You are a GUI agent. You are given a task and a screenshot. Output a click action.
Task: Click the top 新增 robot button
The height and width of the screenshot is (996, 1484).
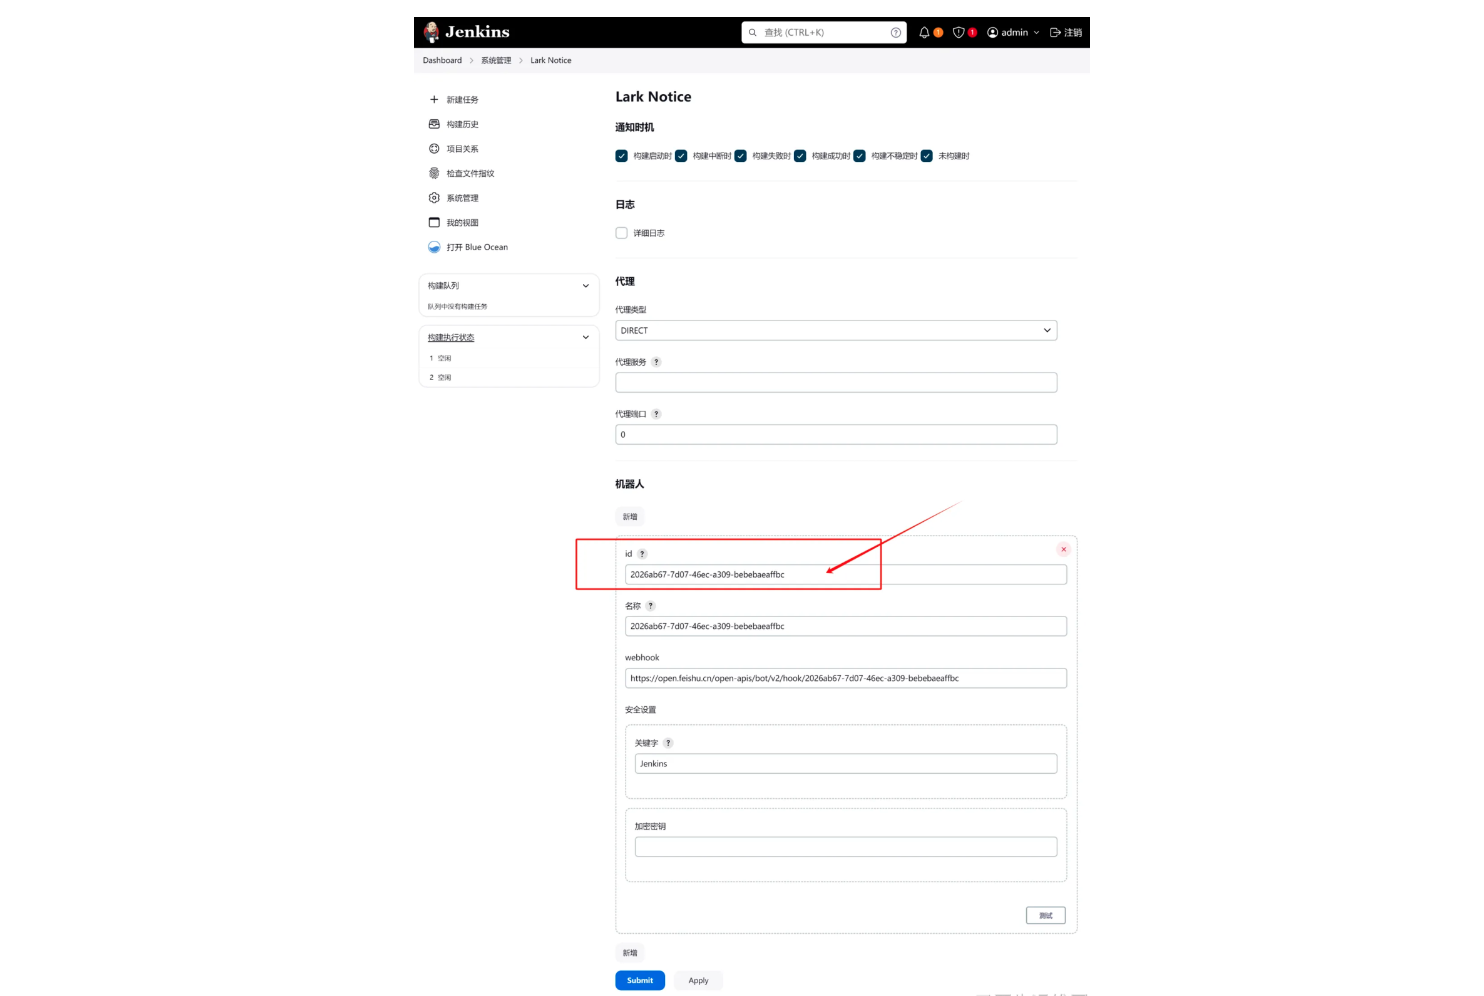pyautogui.click(x=630, y=517)
